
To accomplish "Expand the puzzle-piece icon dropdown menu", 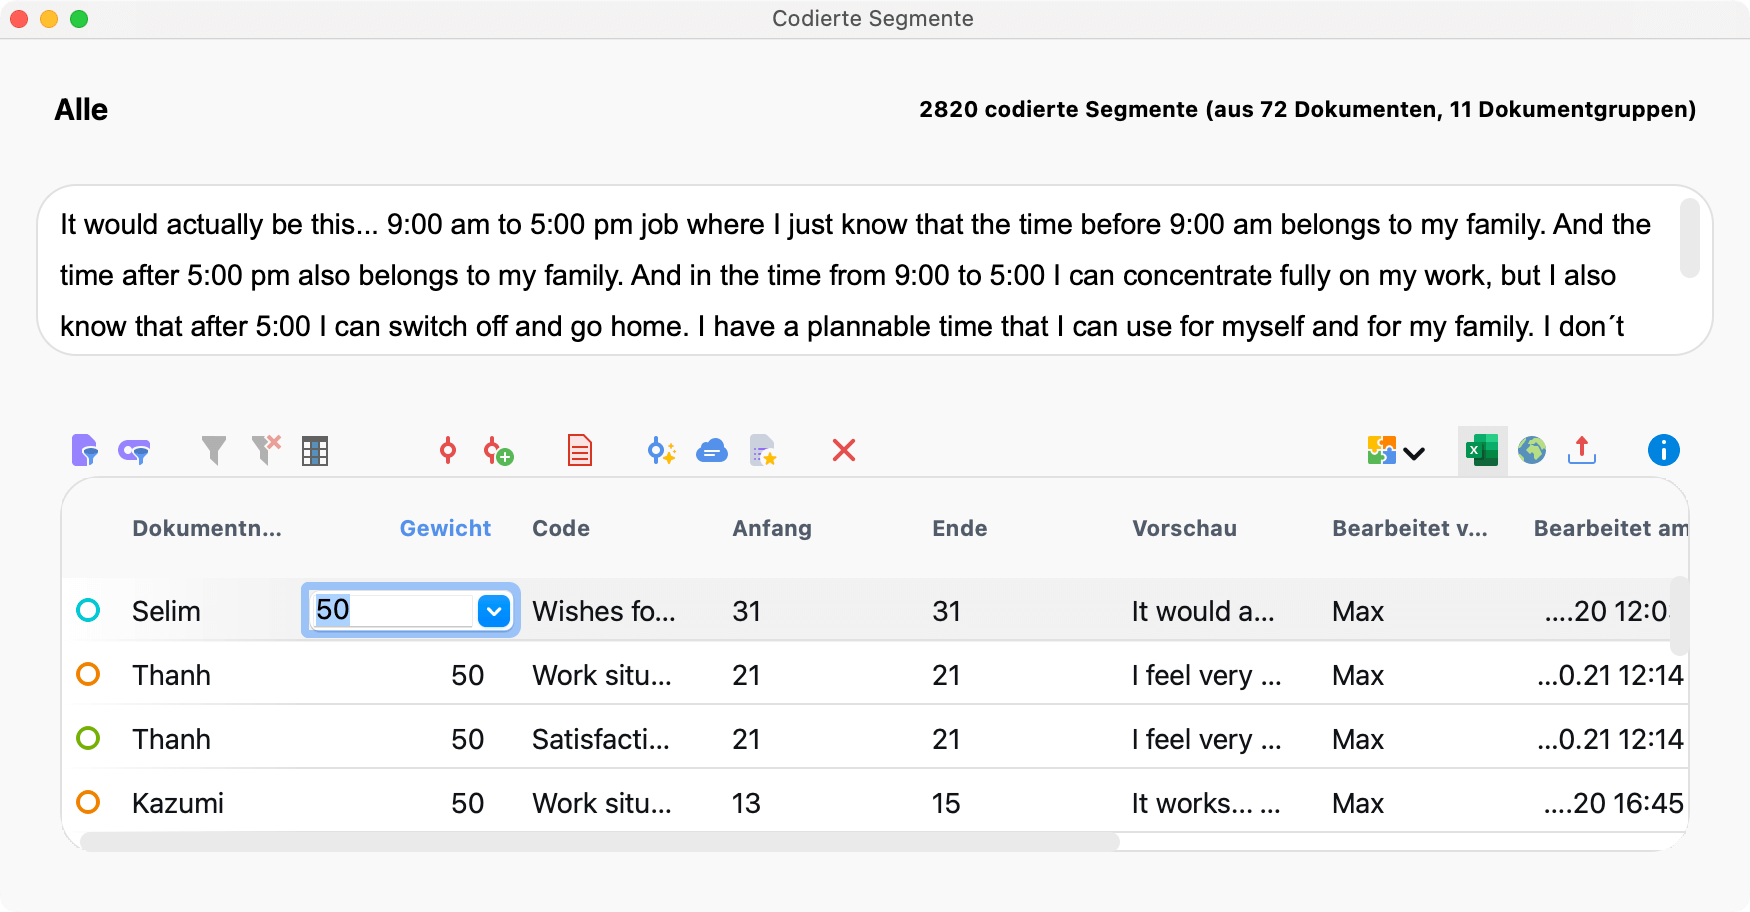I will (x=1413, y=453).
